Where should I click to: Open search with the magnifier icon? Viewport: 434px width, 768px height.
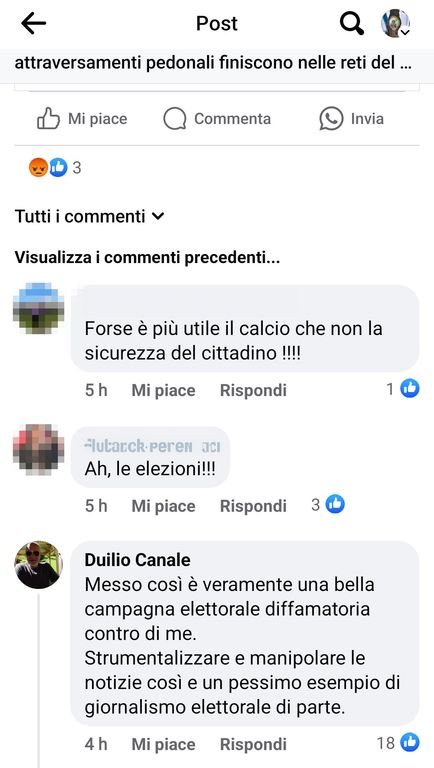[352, 23]
